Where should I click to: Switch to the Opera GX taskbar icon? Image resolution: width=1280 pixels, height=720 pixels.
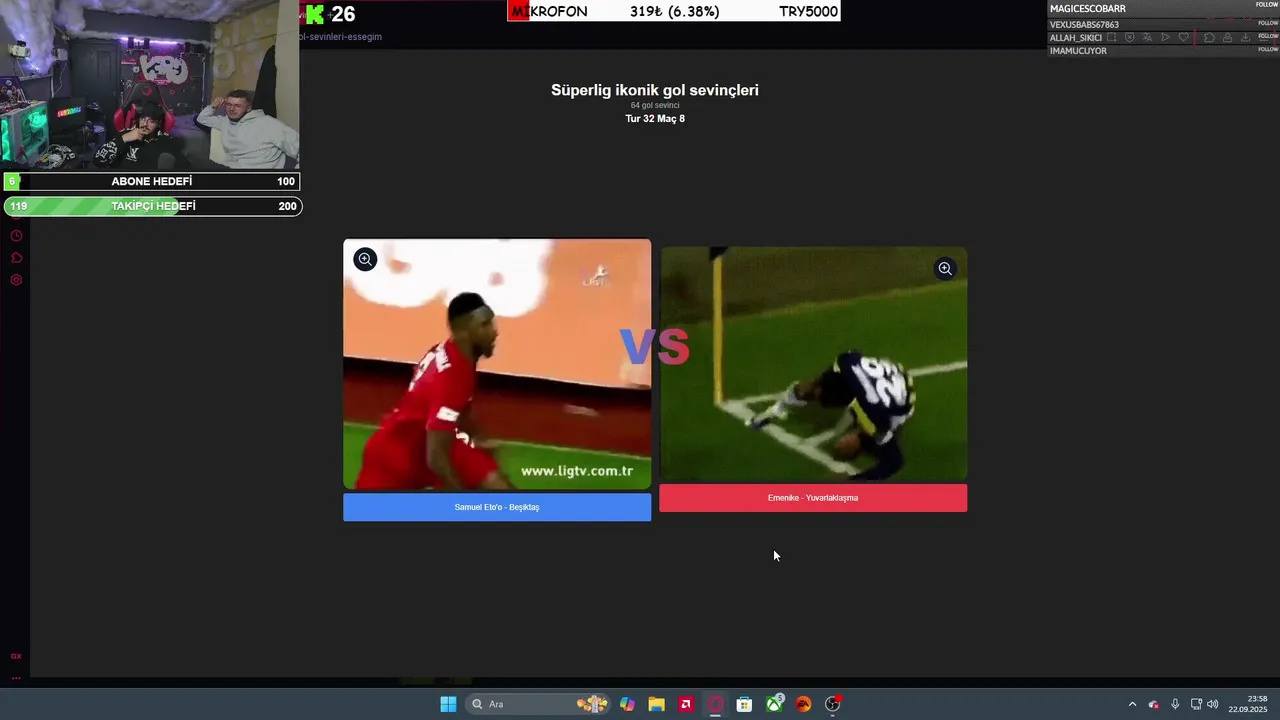pyautogui.click(x=715, y=704)
